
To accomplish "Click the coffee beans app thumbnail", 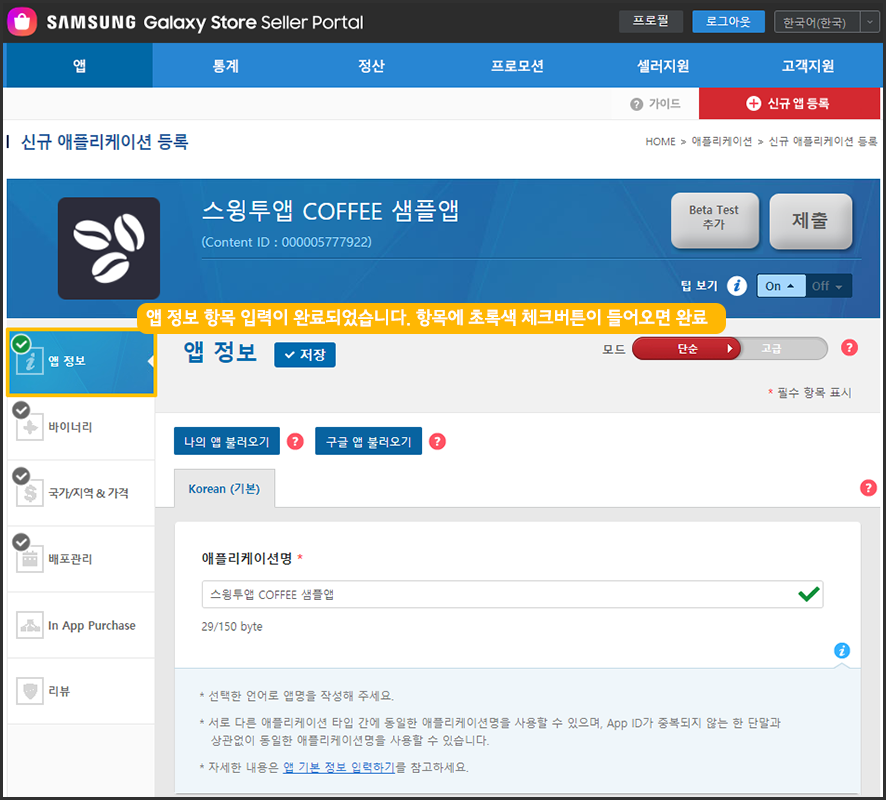I will coord(108,248).
